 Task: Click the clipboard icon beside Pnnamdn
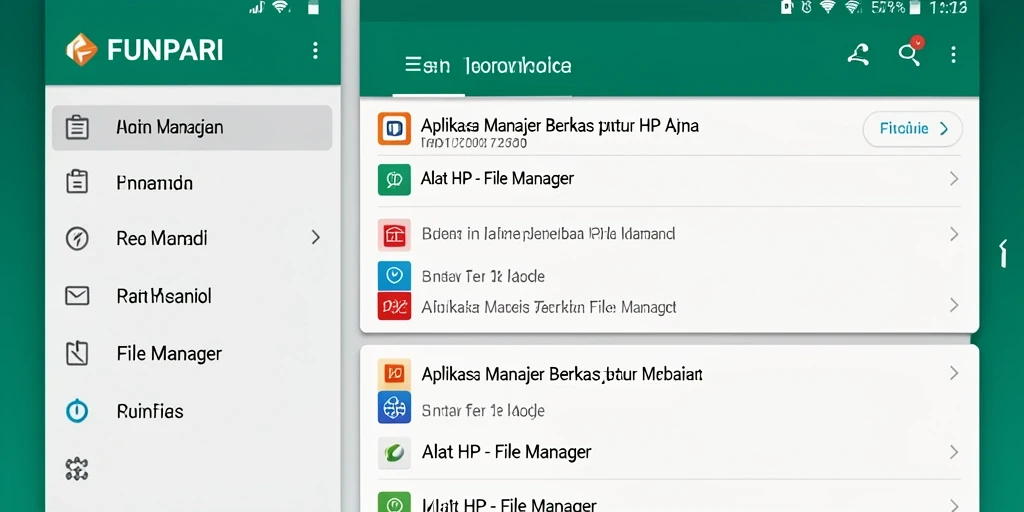point(77,182)
